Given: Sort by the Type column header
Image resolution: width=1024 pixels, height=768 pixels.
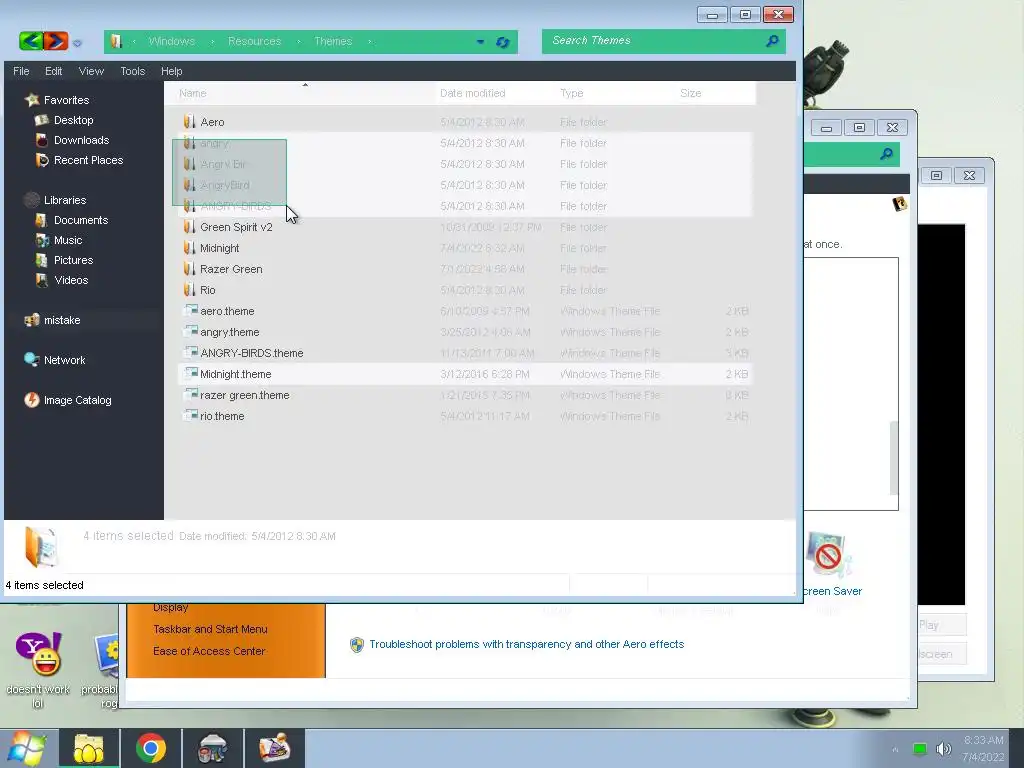Looking at the screenshot, I should click(615, 93).
